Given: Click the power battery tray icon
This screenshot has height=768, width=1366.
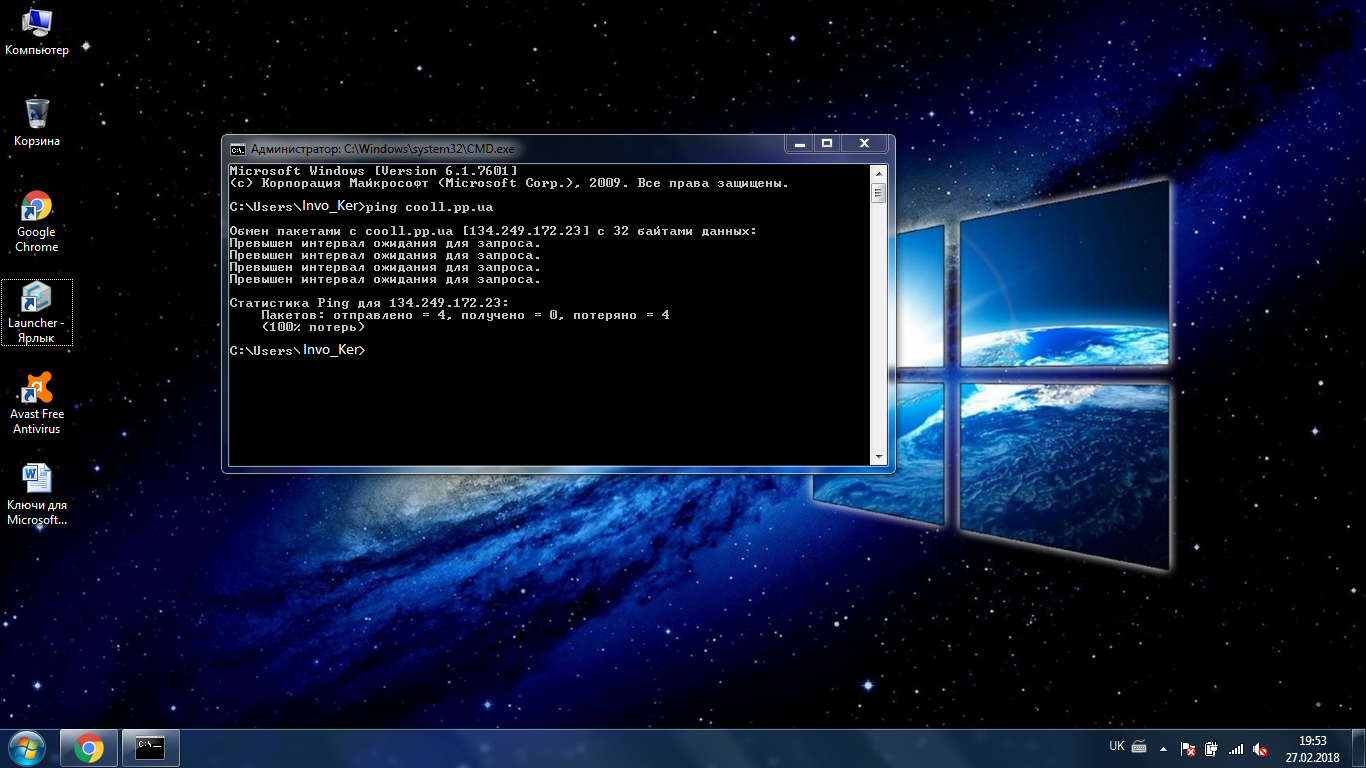Looking at the screenshot, I should pos(1212,748).
